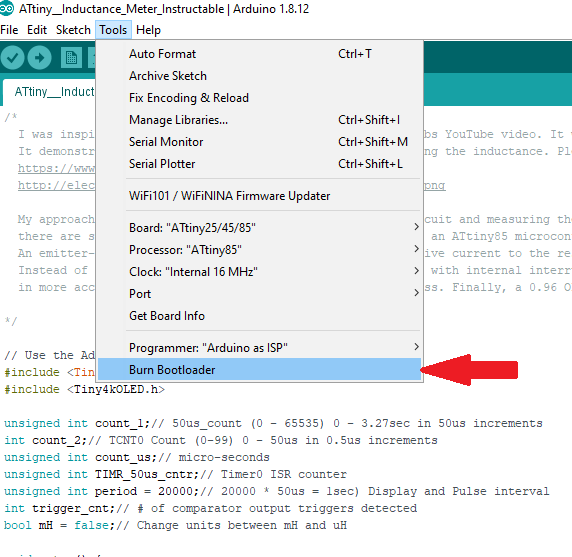Click the Upload arrow toolbar icon
This screenshot has height=557, width=572.
coord(39,58)
